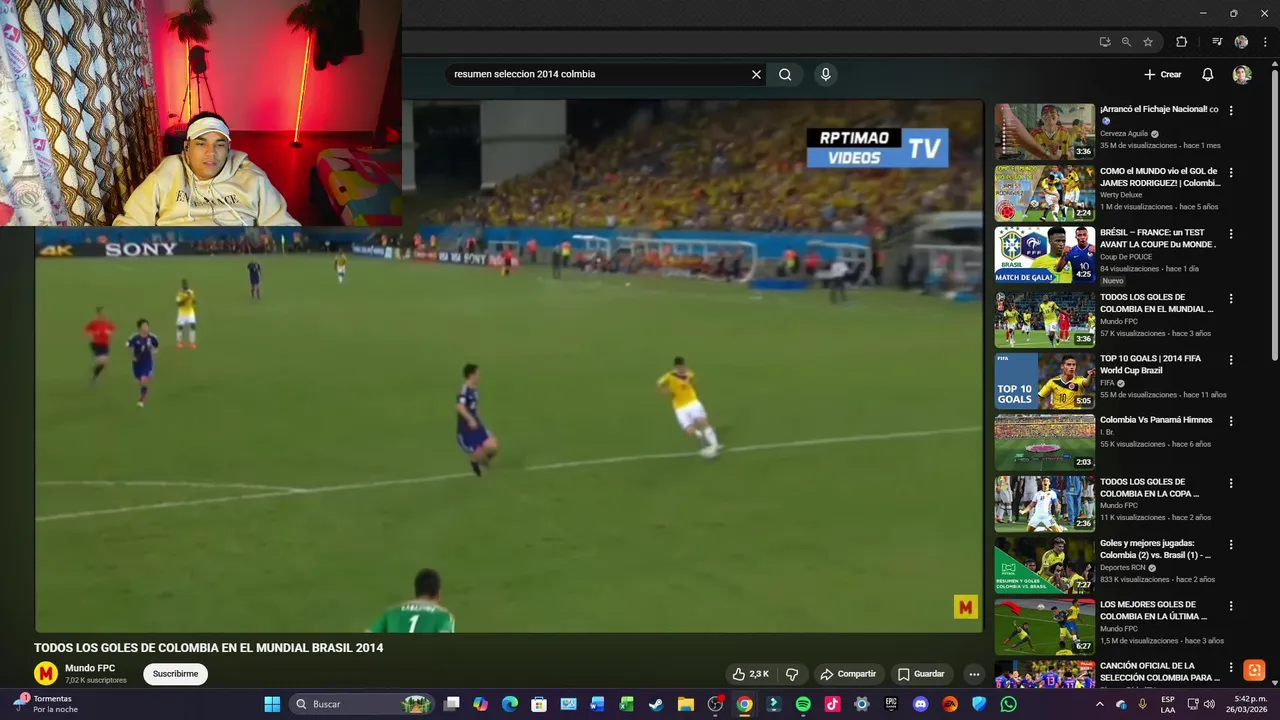Click the Suscribirme button

(x=175, y=674)
